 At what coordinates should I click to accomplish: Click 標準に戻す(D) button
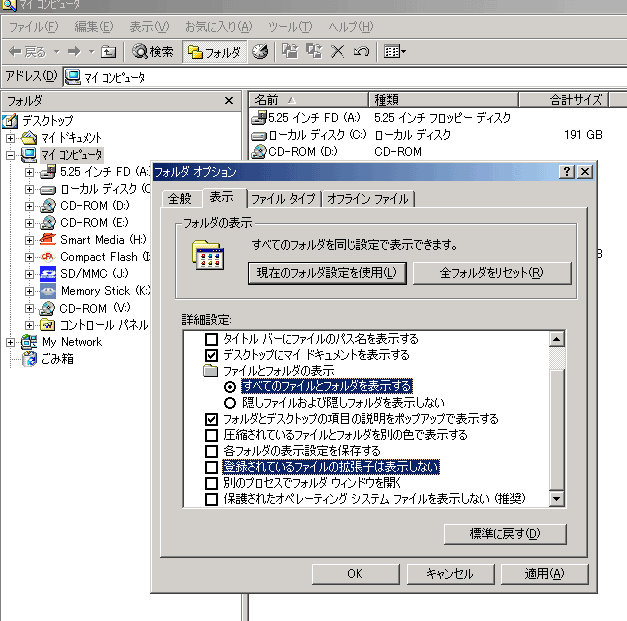[x=505, y=534]
